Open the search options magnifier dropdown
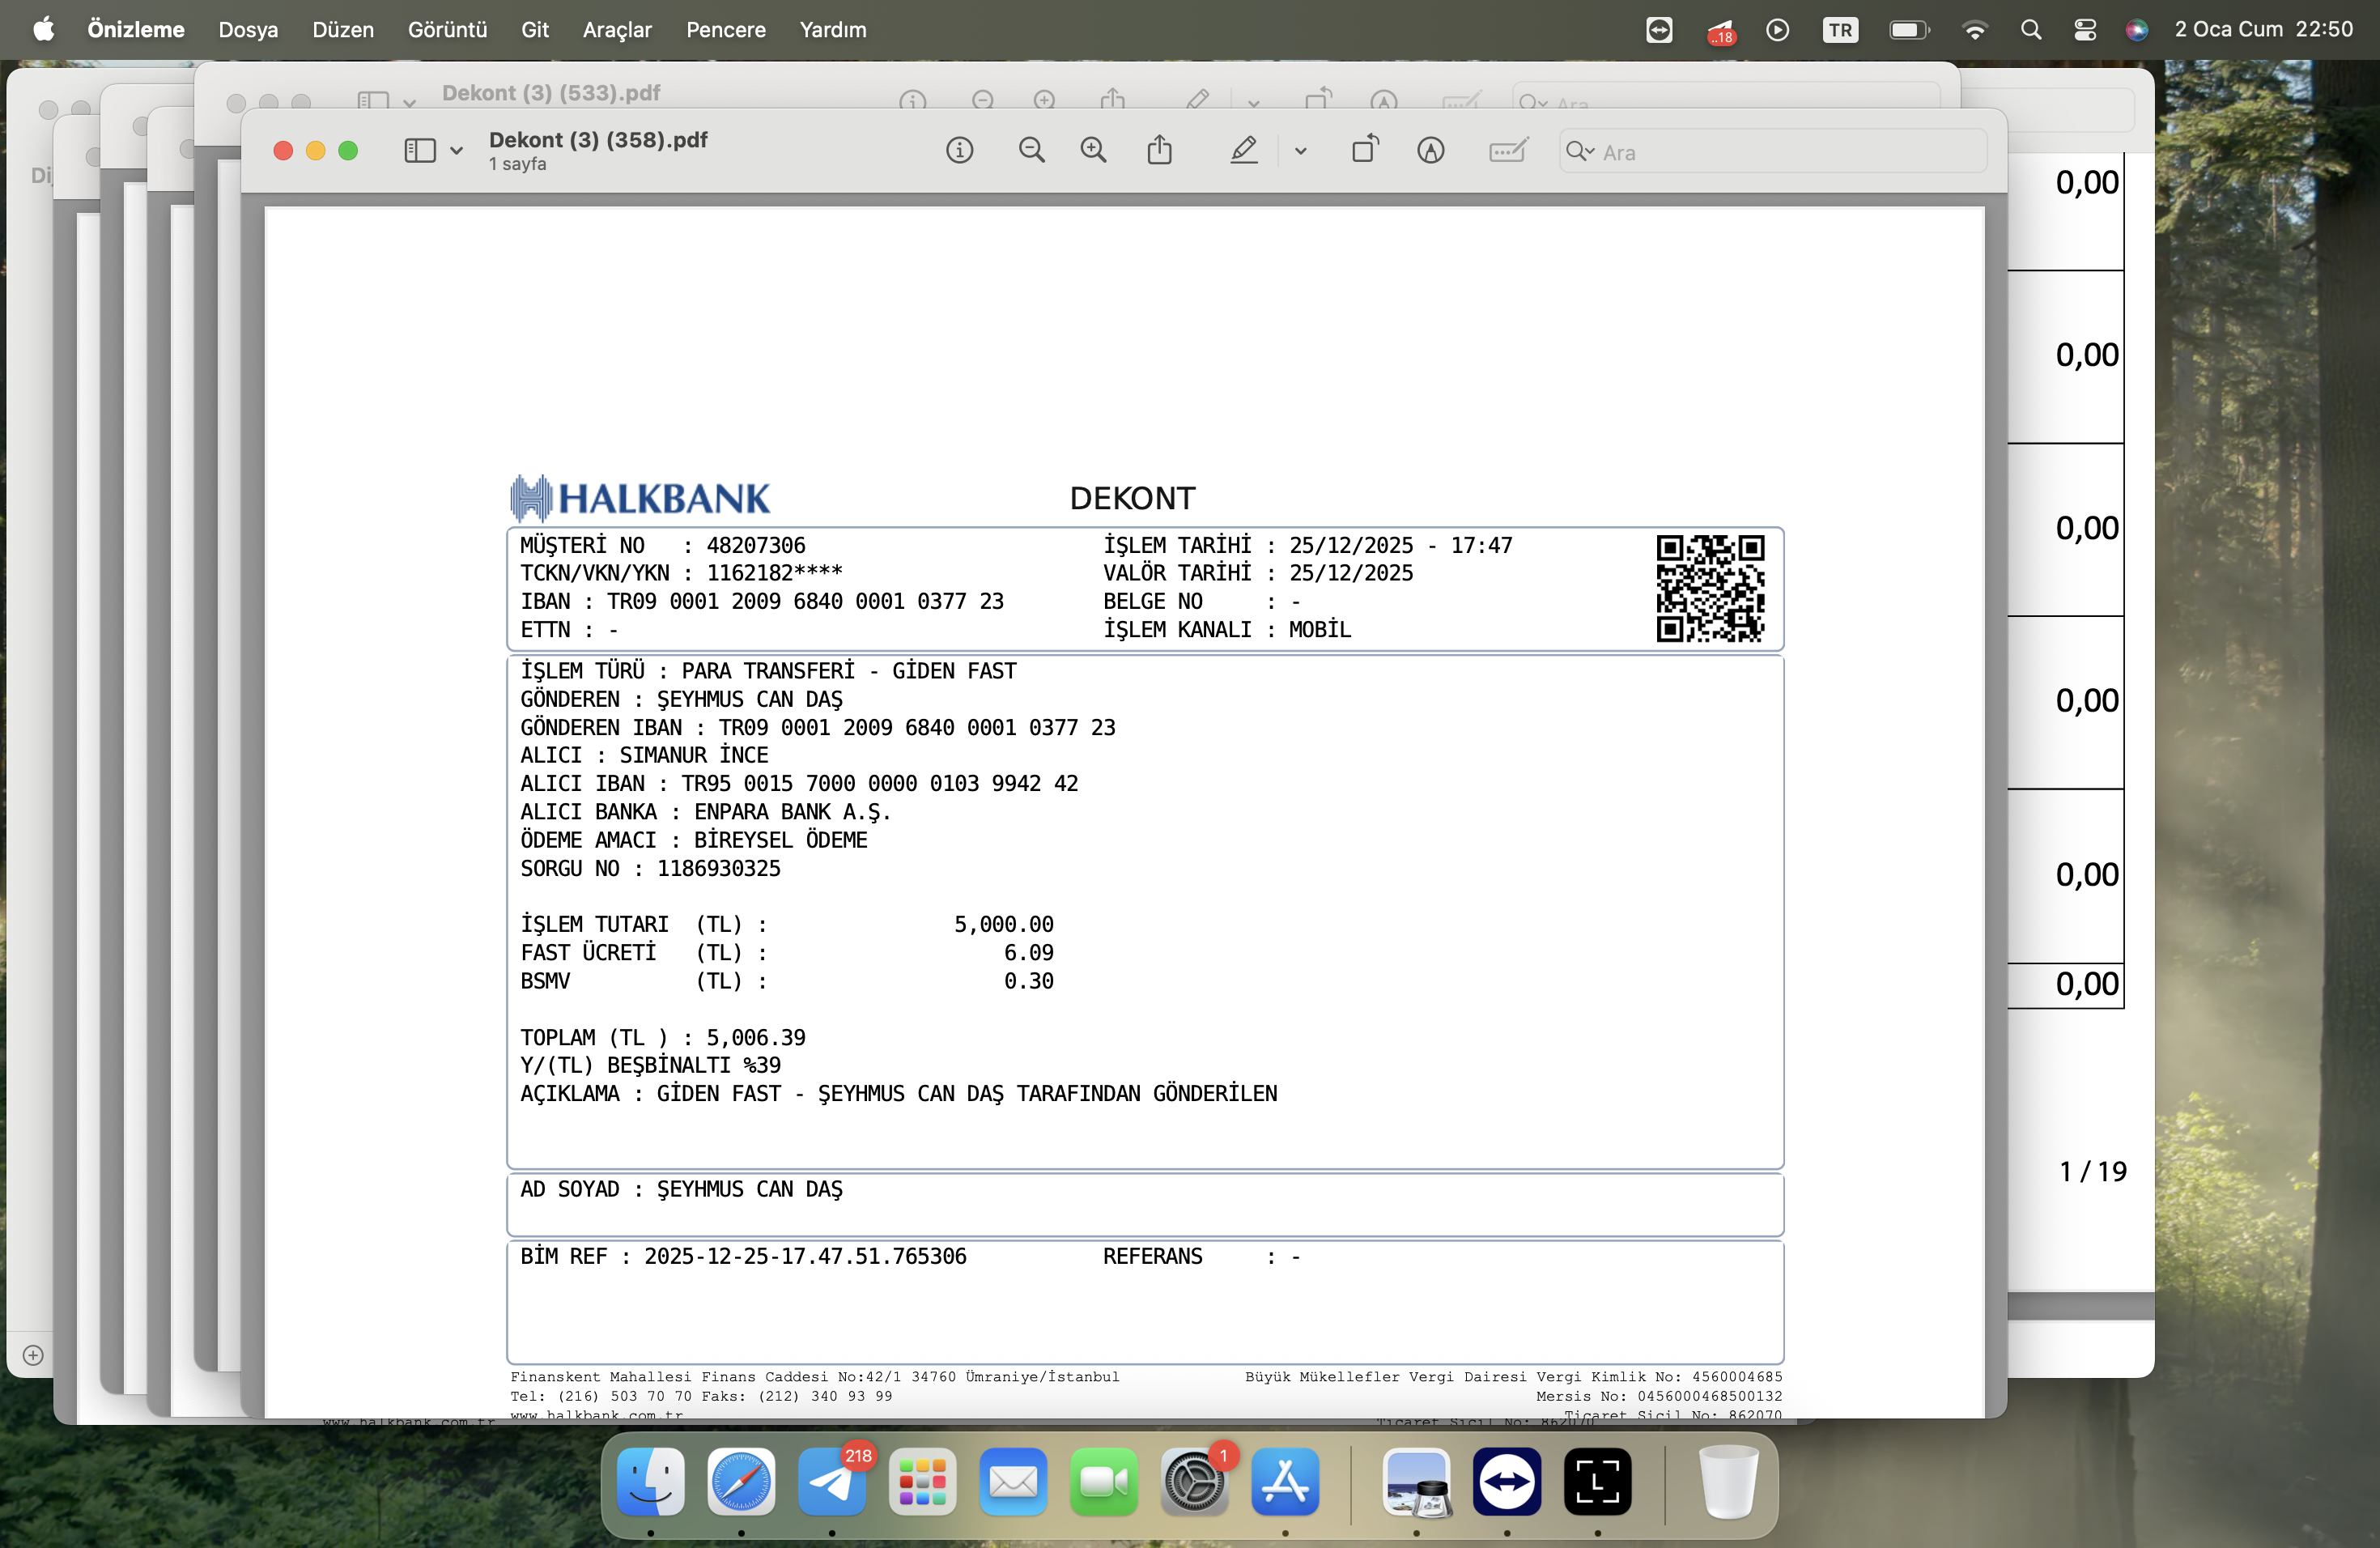 (x=1580, y=152)
